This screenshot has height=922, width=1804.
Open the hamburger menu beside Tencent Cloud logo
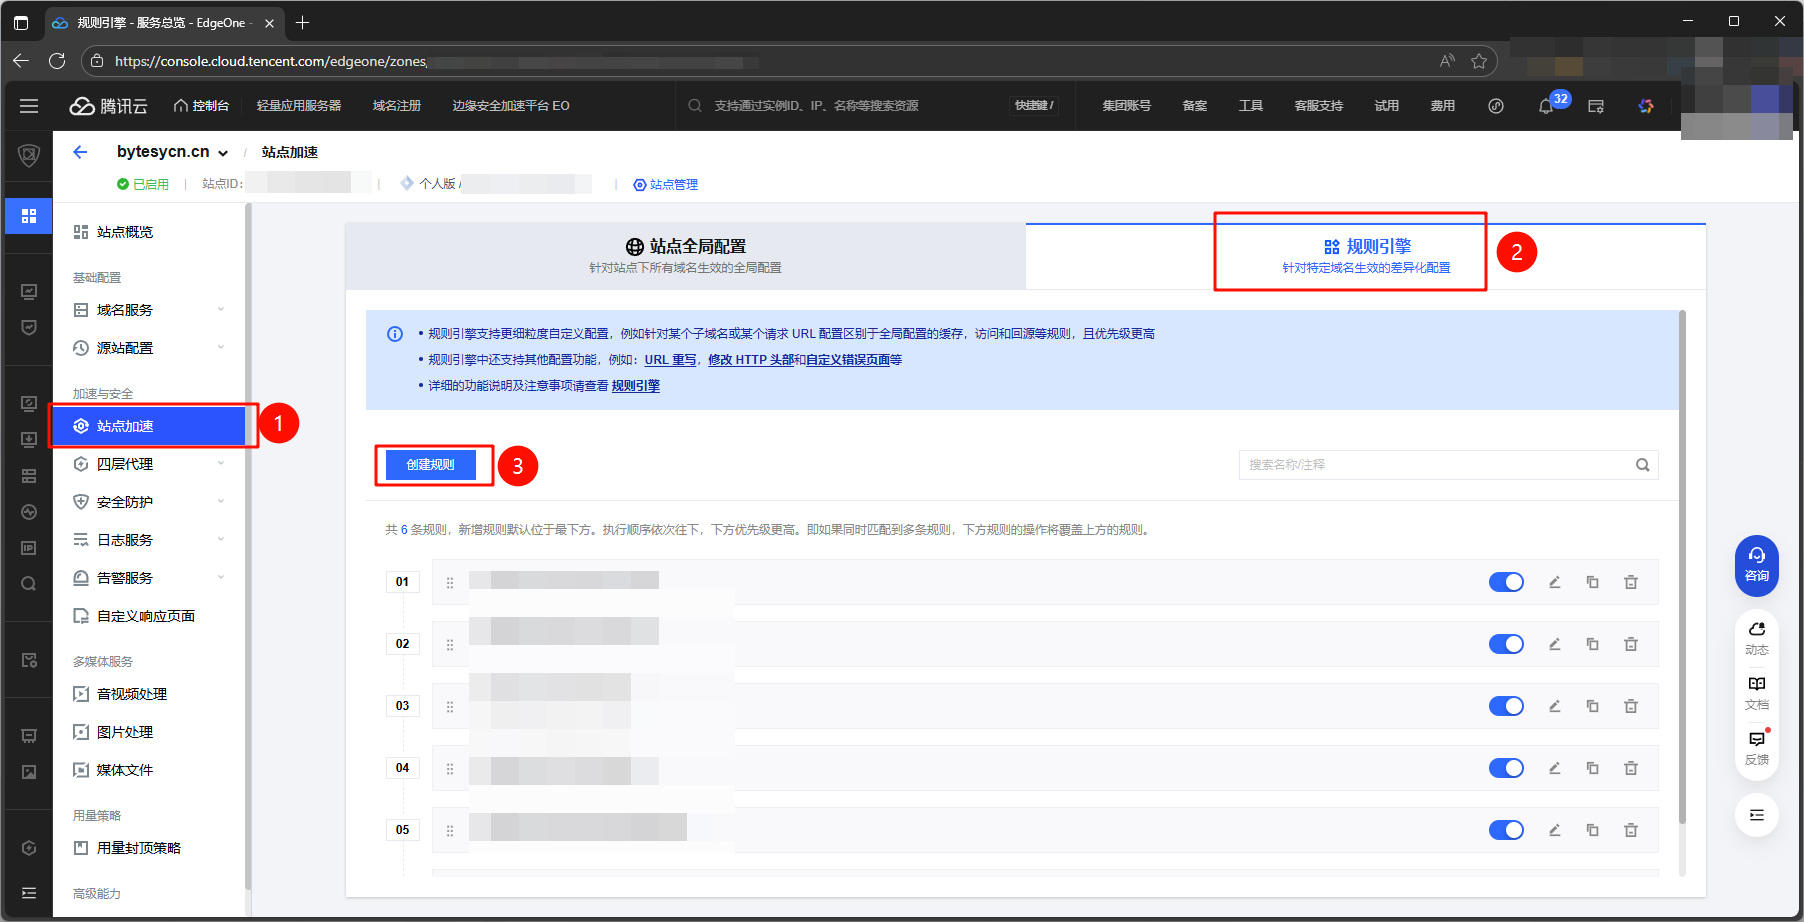click(29, 106)
